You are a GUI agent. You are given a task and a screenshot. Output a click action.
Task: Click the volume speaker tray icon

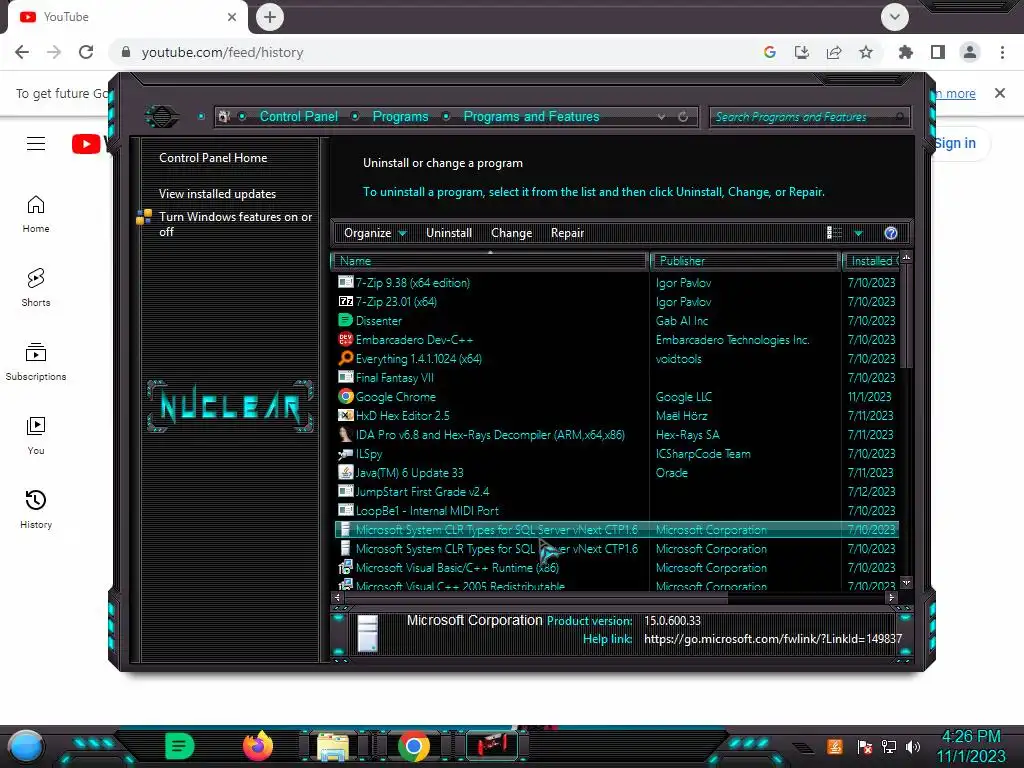(x=913, y=747)
